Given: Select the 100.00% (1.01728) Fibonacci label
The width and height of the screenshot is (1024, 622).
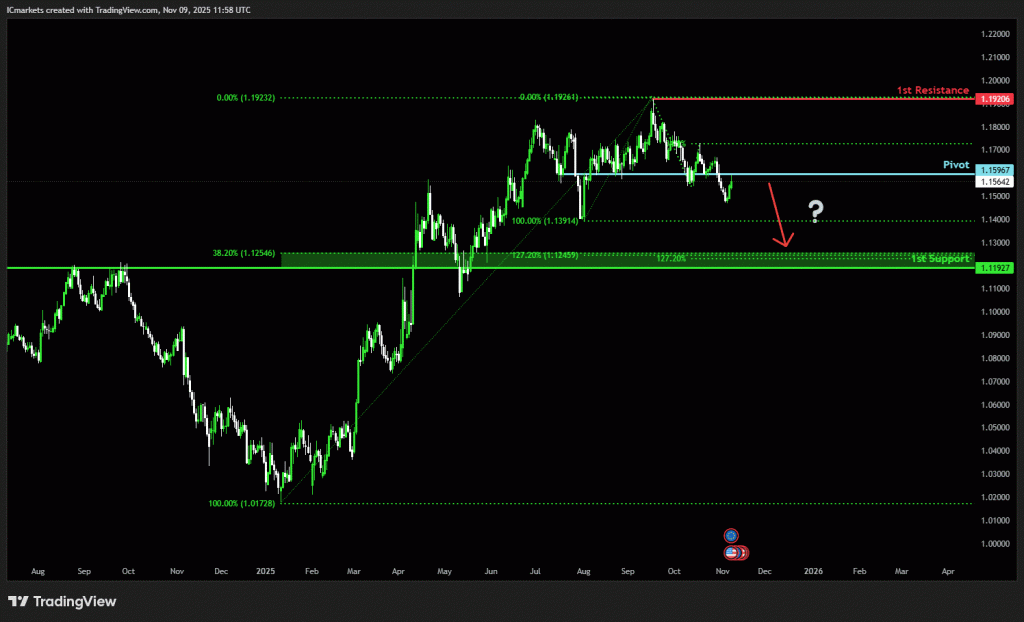Looking at the screenshot, I should tap(243, 504).
